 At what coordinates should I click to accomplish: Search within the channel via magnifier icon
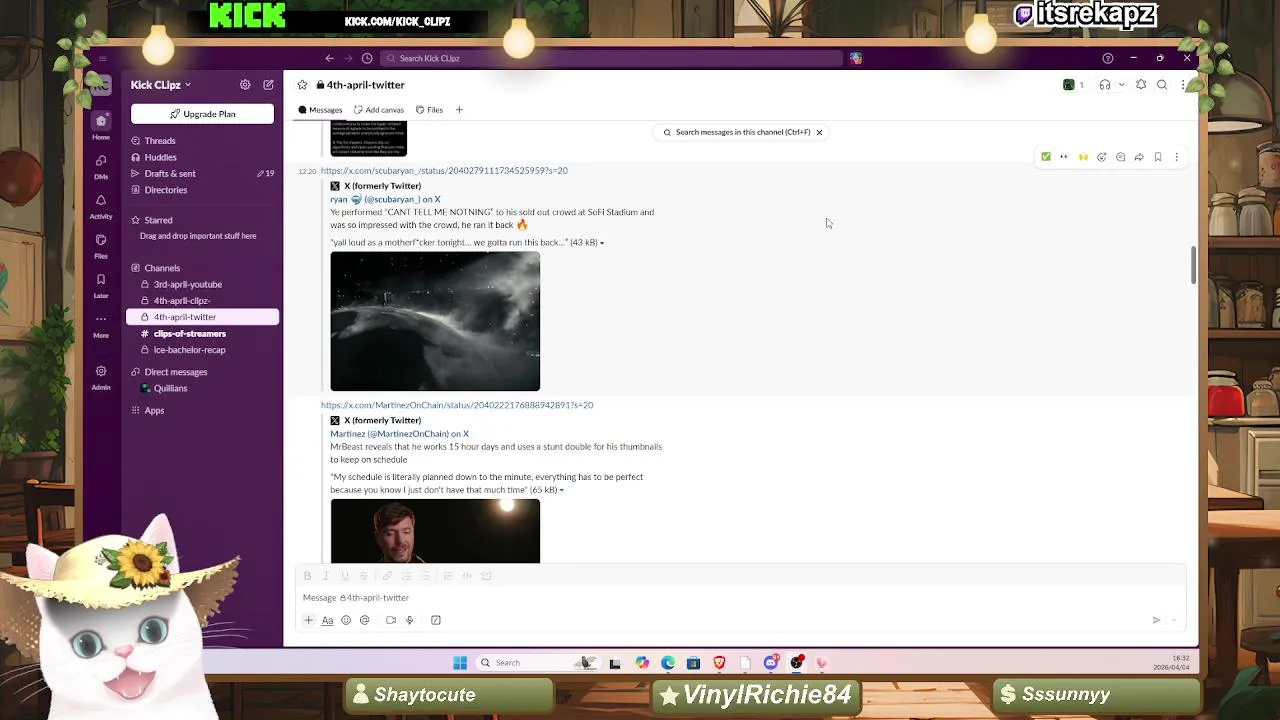(x=1162, y=85)
